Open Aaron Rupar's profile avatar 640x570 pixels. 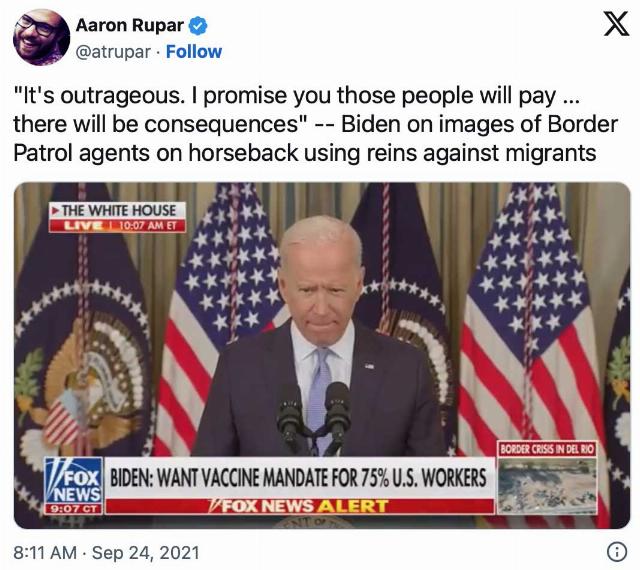(x=41, y=37)
